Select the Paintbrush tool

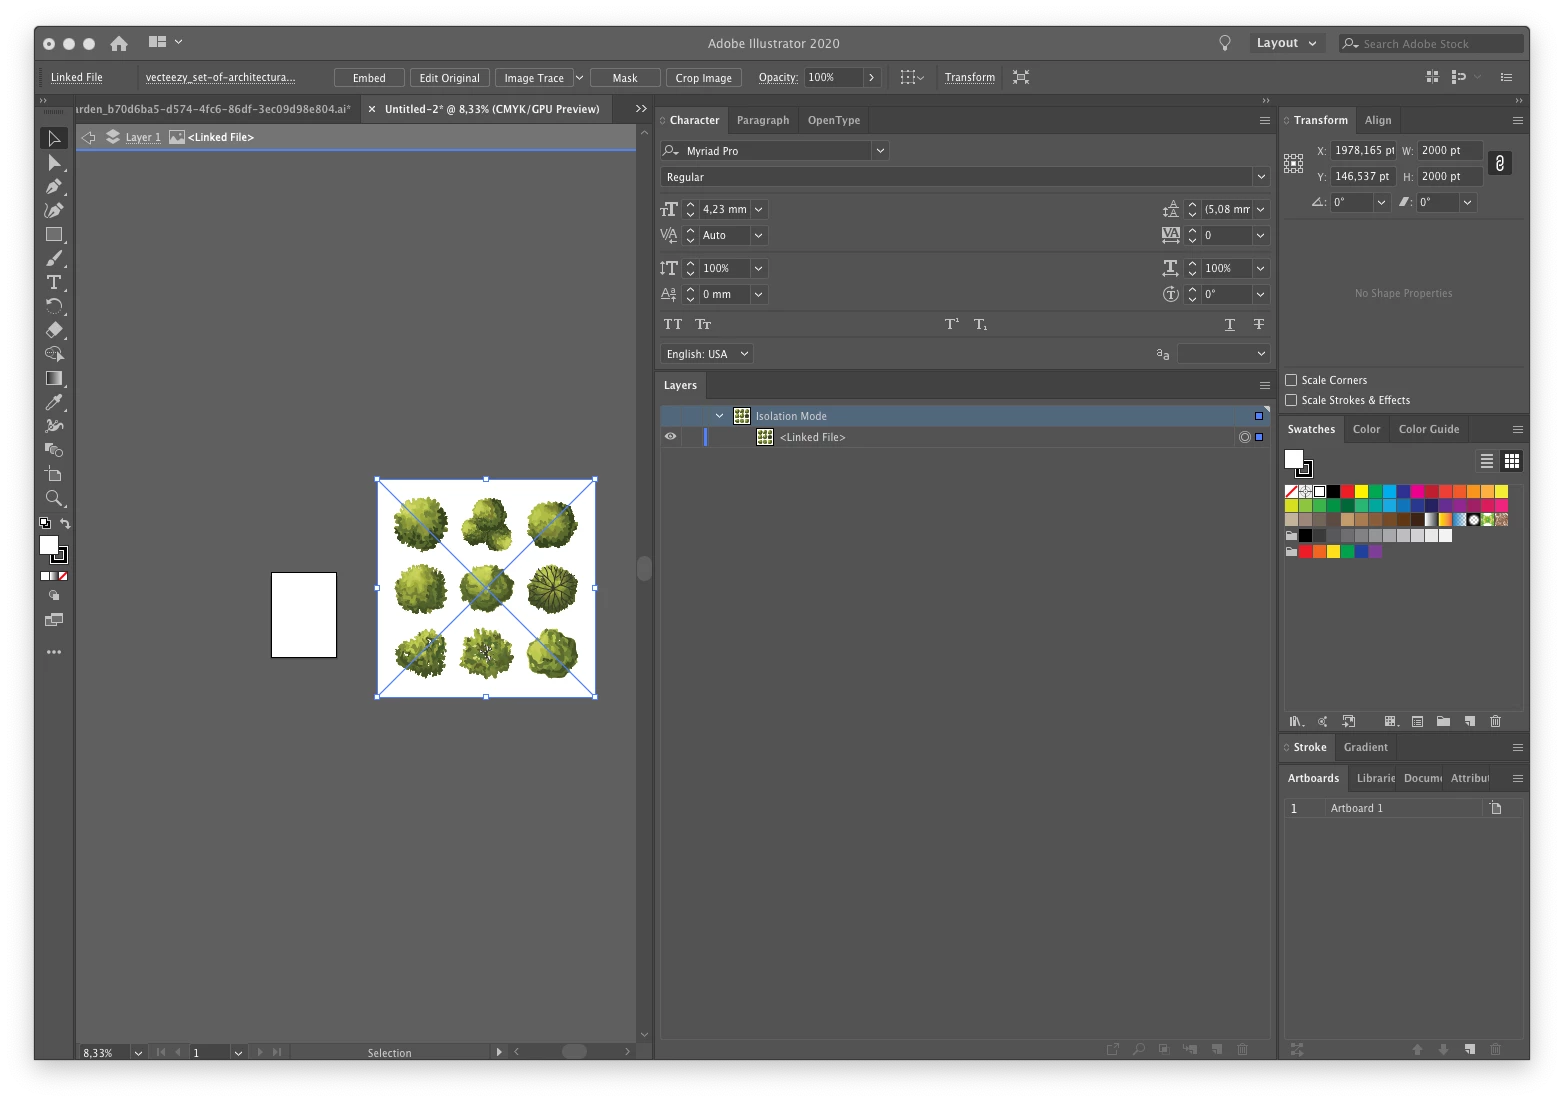coord(54,258)
